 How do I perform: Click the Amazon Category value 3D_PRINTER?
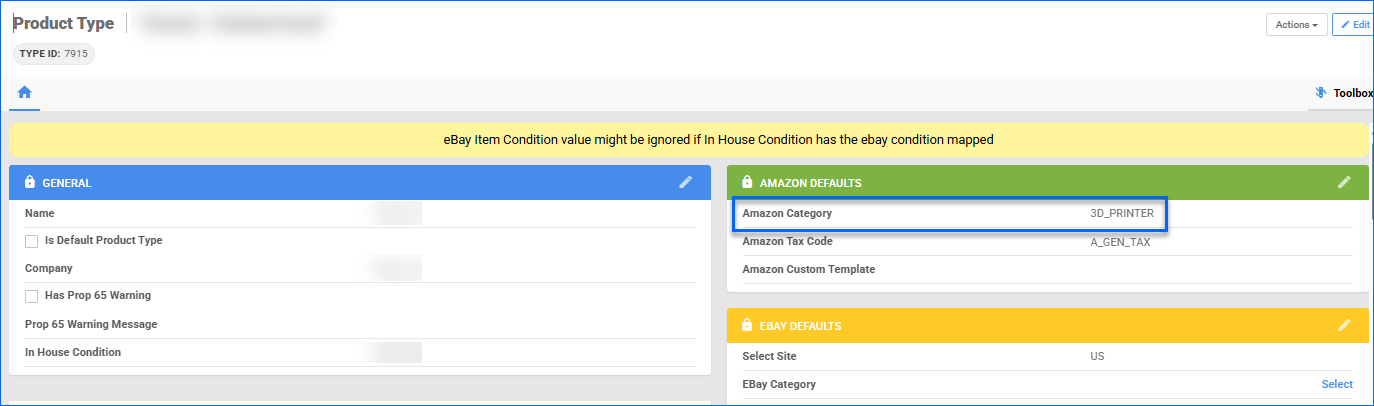1121,214
